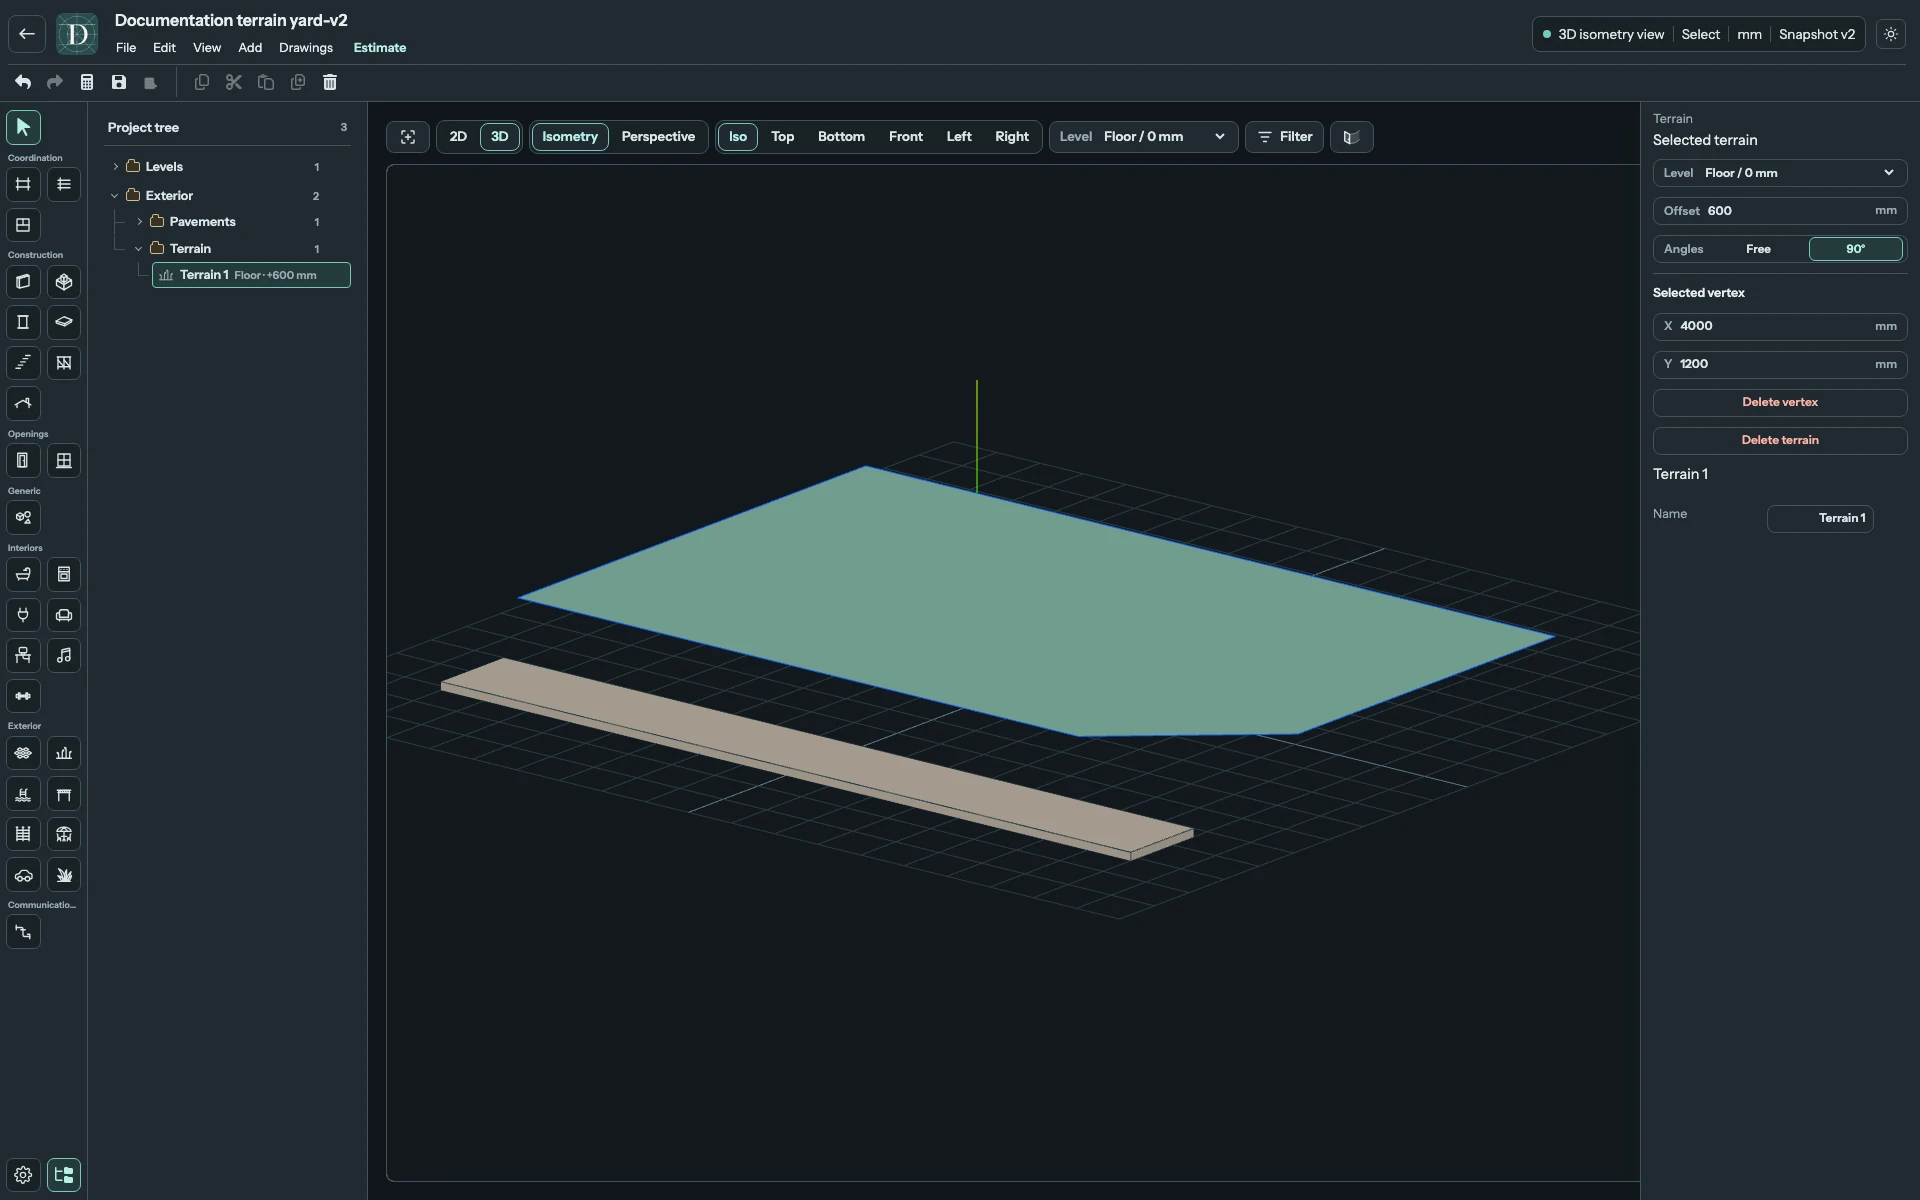Choose the window tool under Openings

[64, 461]
